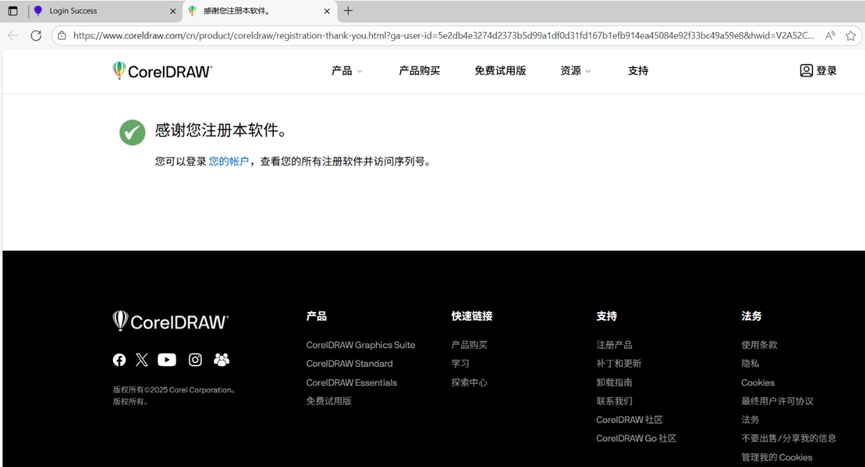Screen dimensions: 865x467
Task: Open the 免费试用版 navigation item
Action: 500,71
